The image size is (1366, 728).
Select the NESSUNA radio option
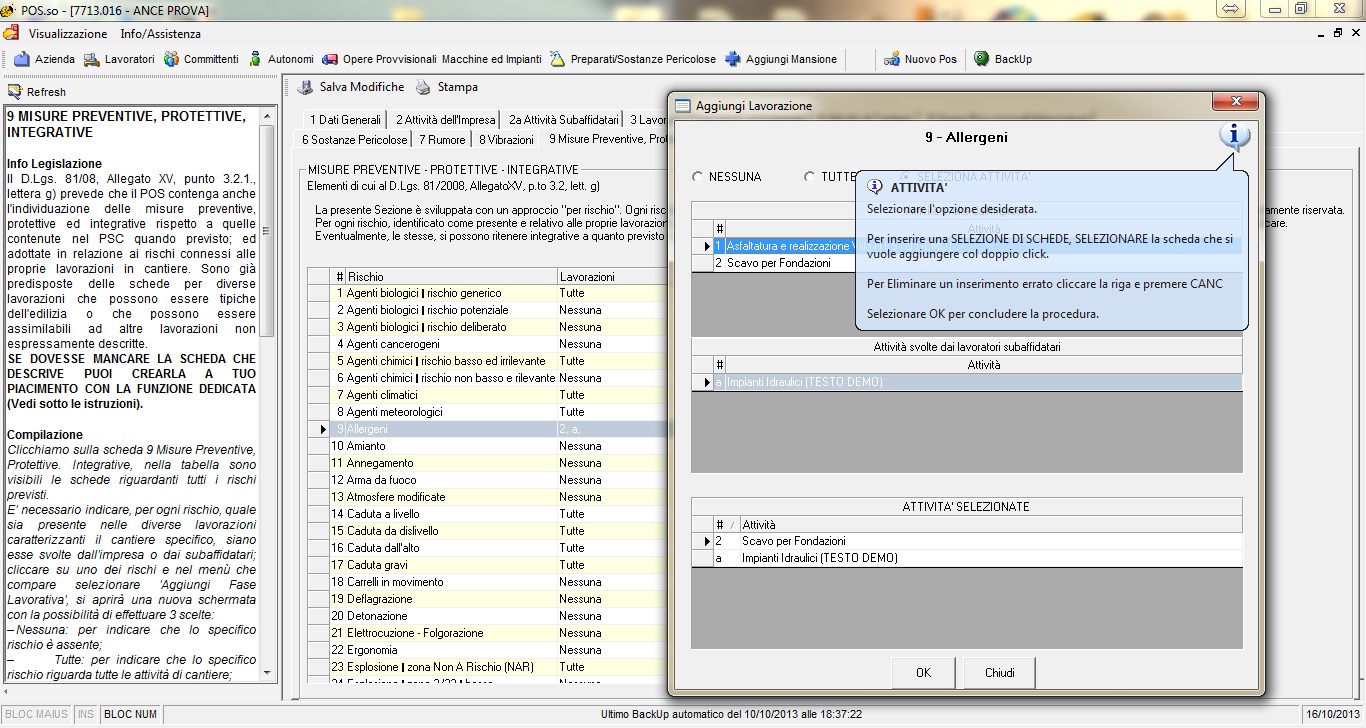click(698, 177)
